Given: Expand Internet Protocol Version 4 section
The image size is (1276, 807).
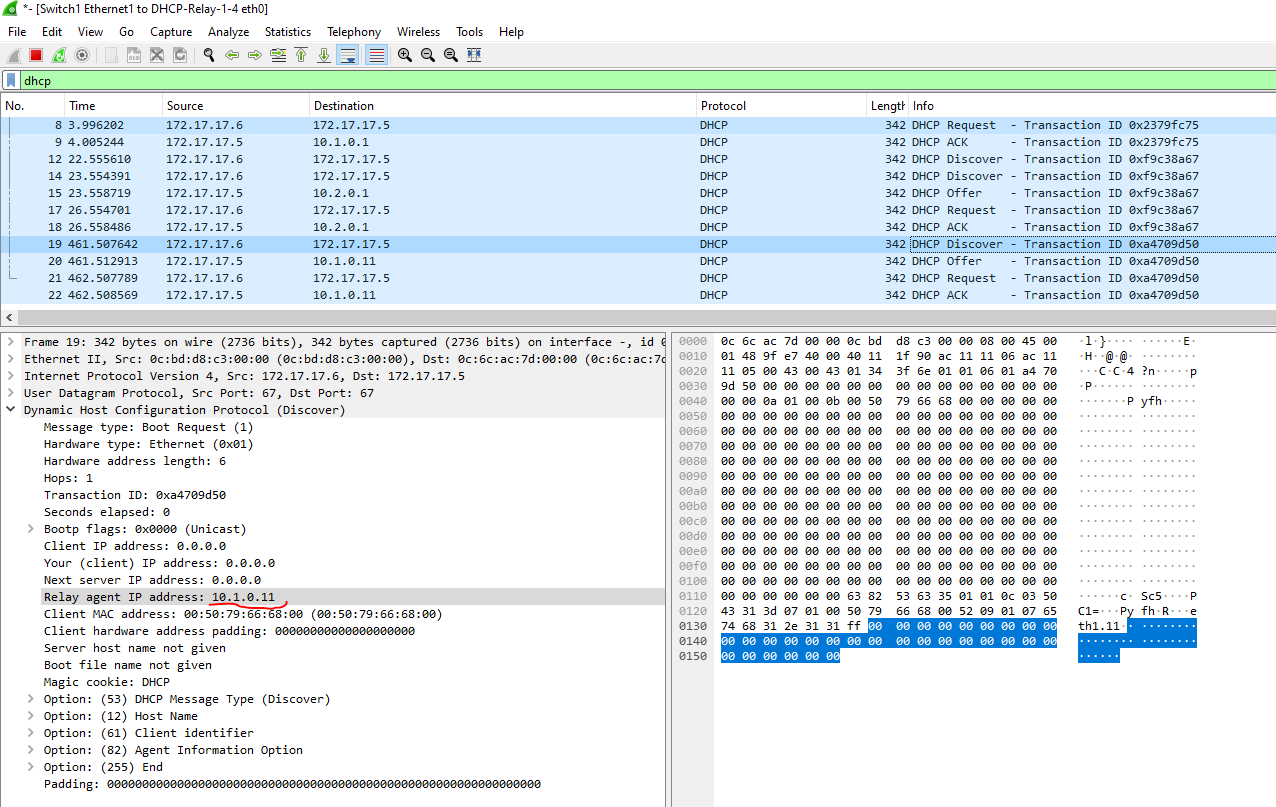Looking at the screenshot, I should tap(11, 376).
